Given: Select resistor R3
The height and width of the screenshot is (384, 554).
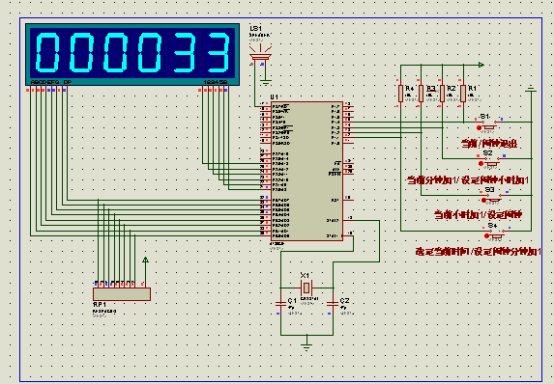Looking at the screenshot, I should pos(421,93).
